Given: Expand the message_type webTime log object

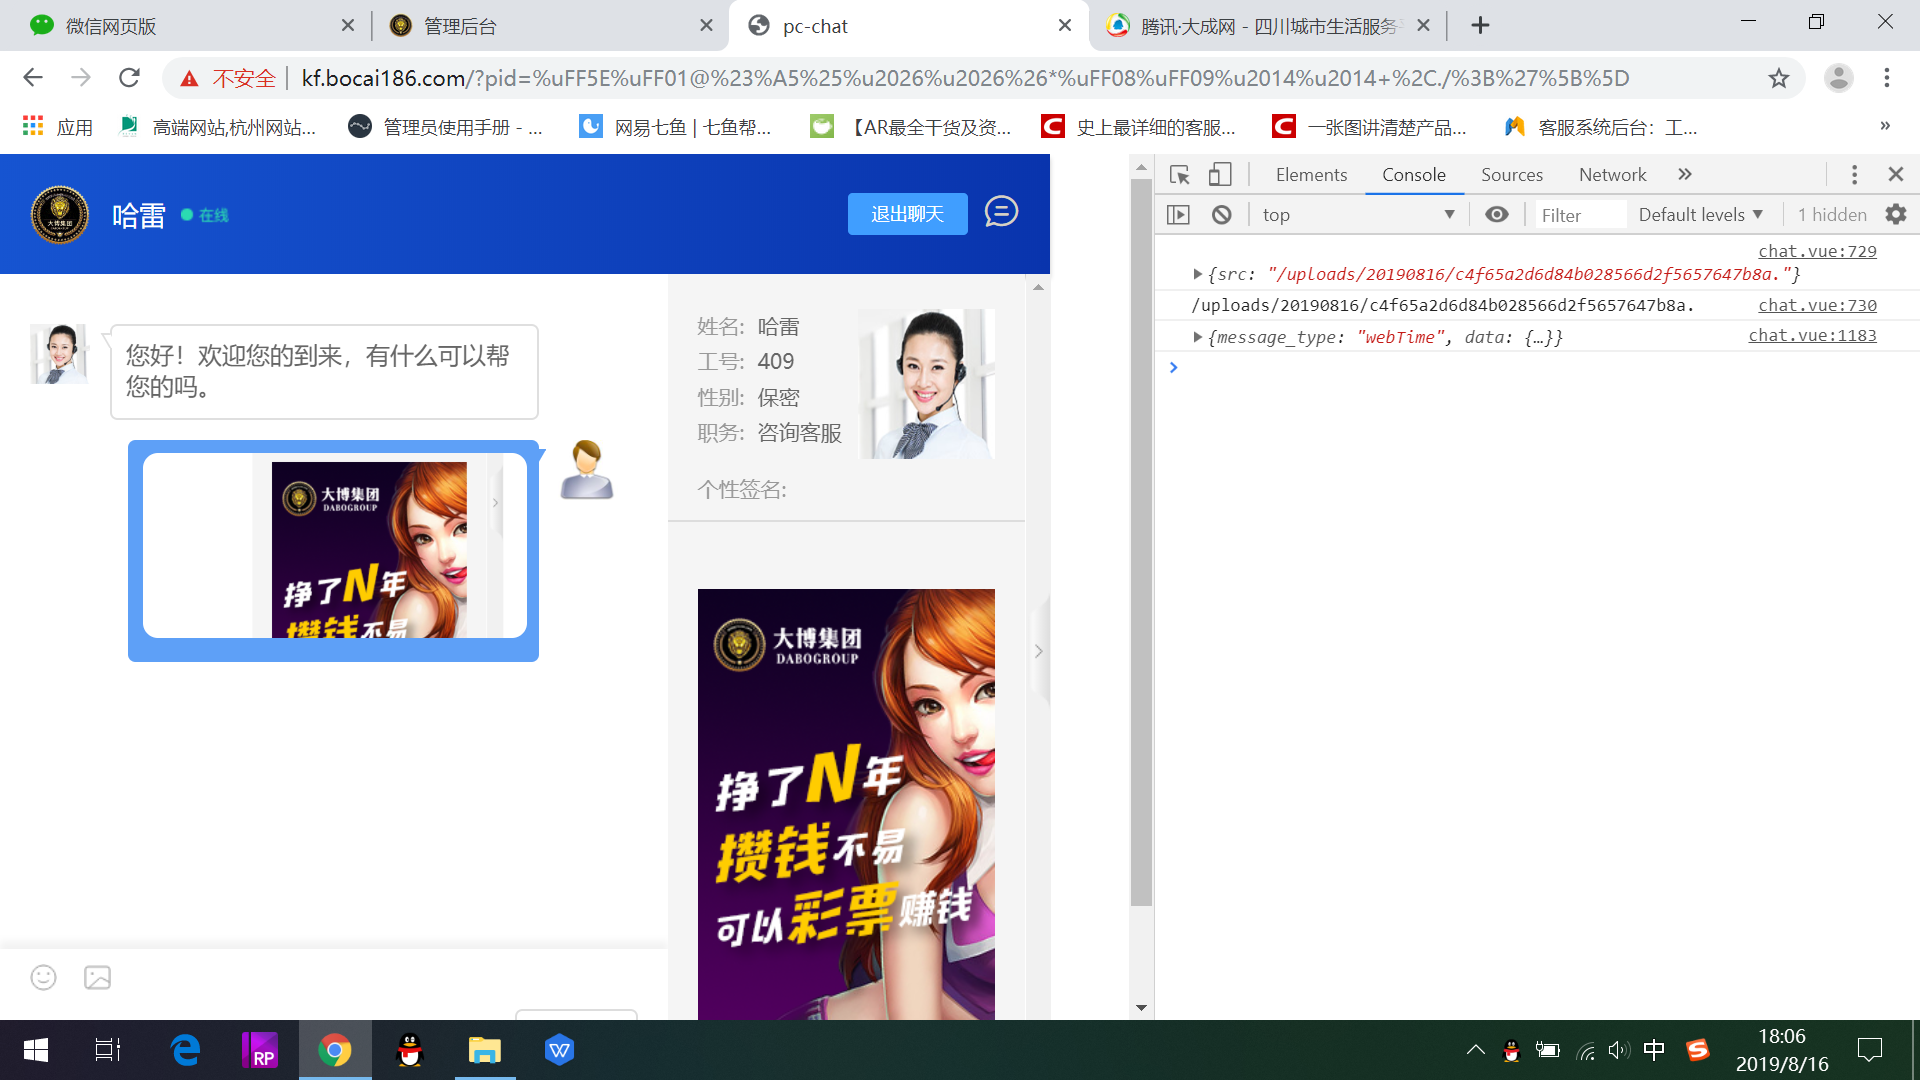Looking at the screenshot, I should (1197, 337).
